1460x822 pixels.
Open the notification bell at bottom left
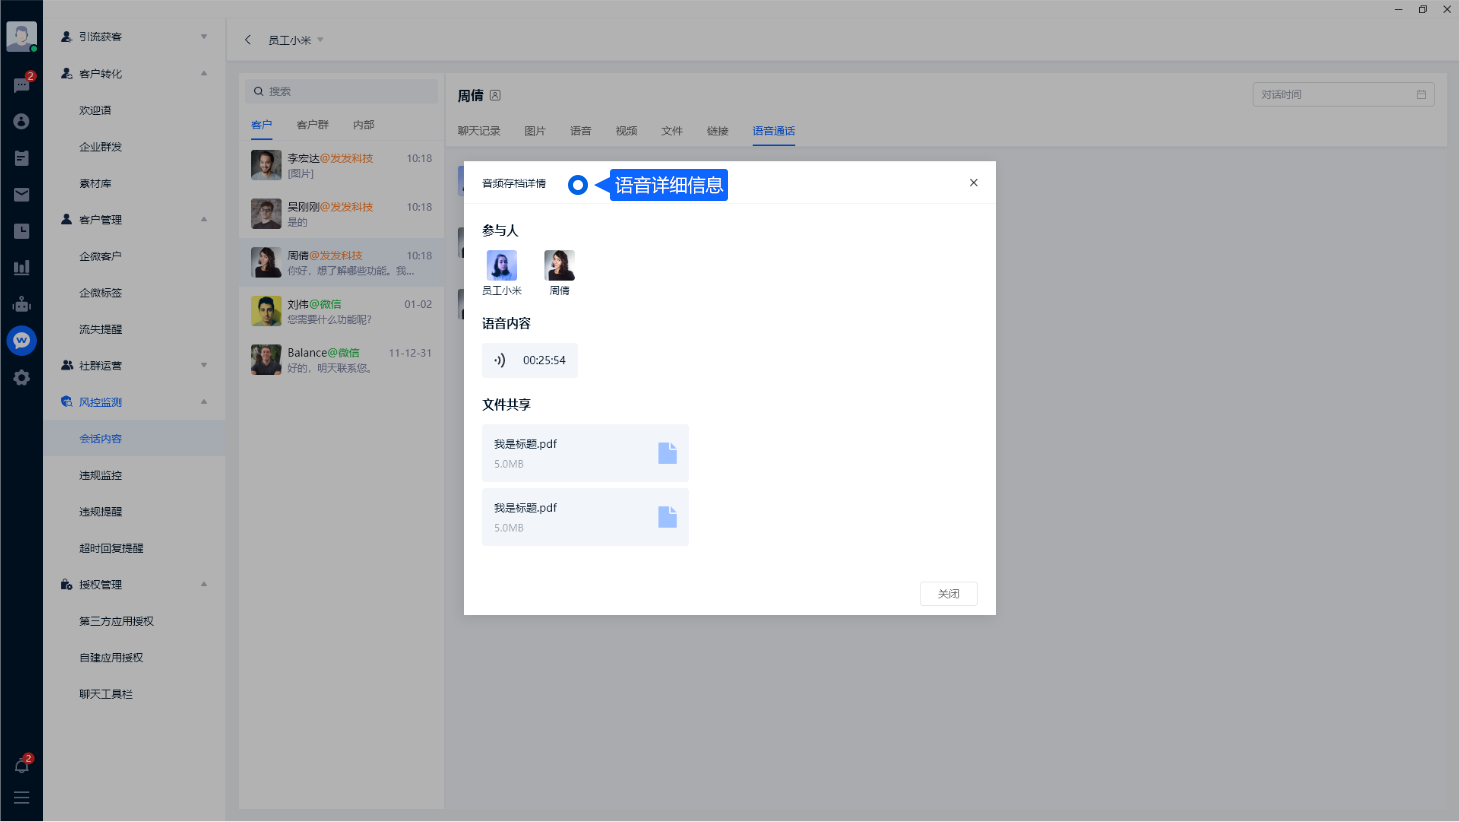tap(21, 765)
